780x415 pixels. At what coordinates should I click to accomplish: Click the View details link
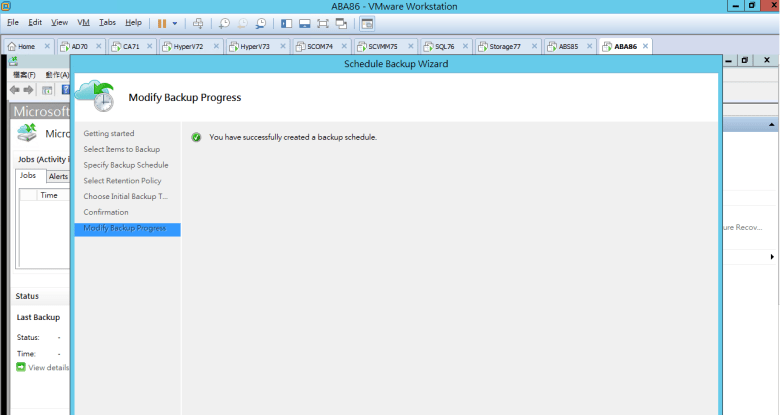[48, 368]
